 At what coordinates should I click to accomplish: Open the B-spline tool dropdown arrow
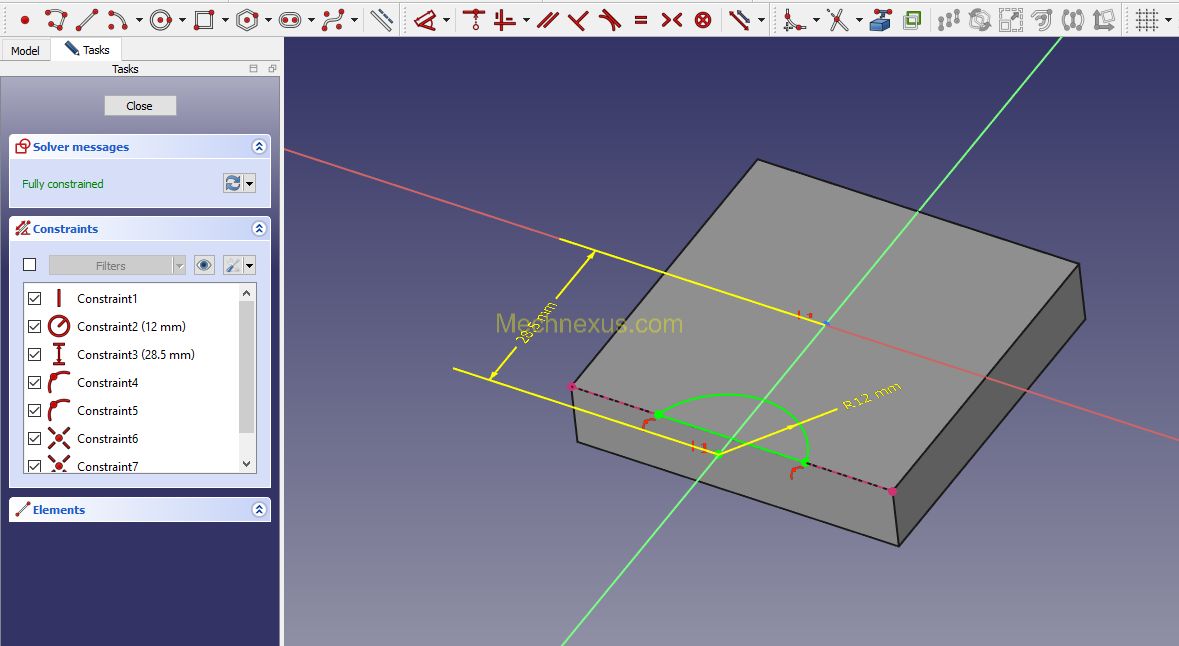click(355, 20)
